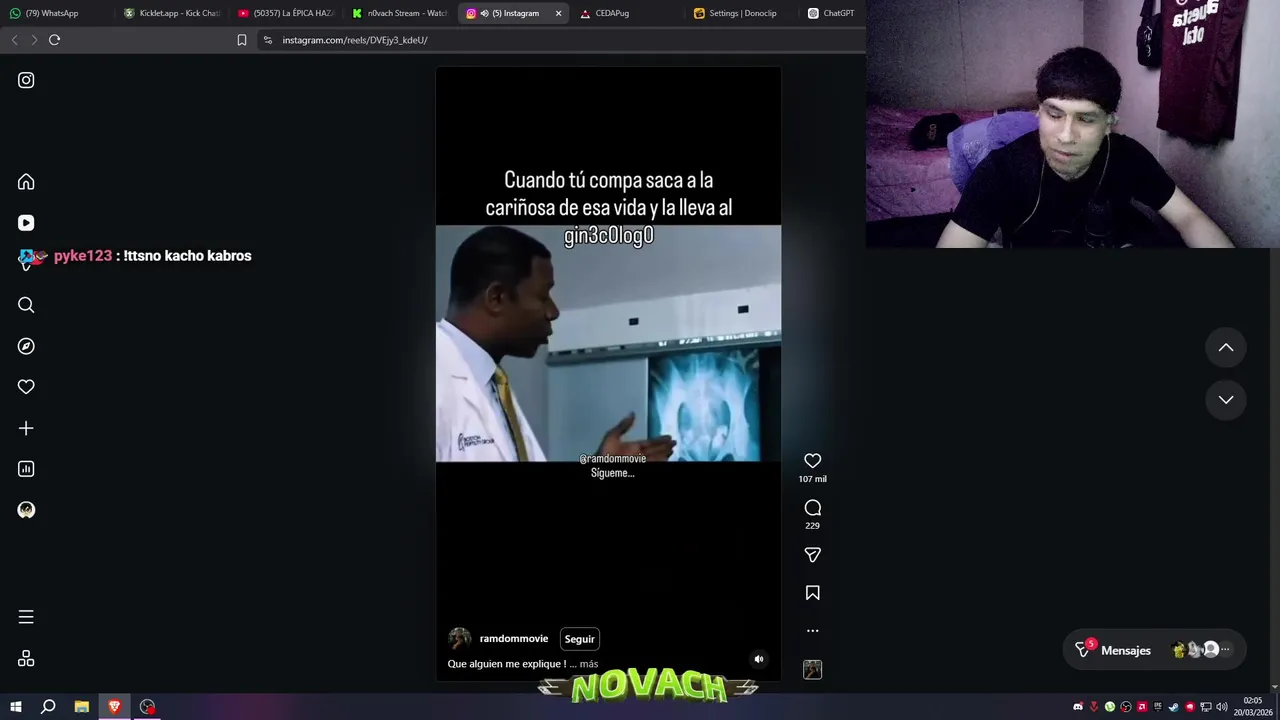Open Windows taskbar search

coord(48,707)
